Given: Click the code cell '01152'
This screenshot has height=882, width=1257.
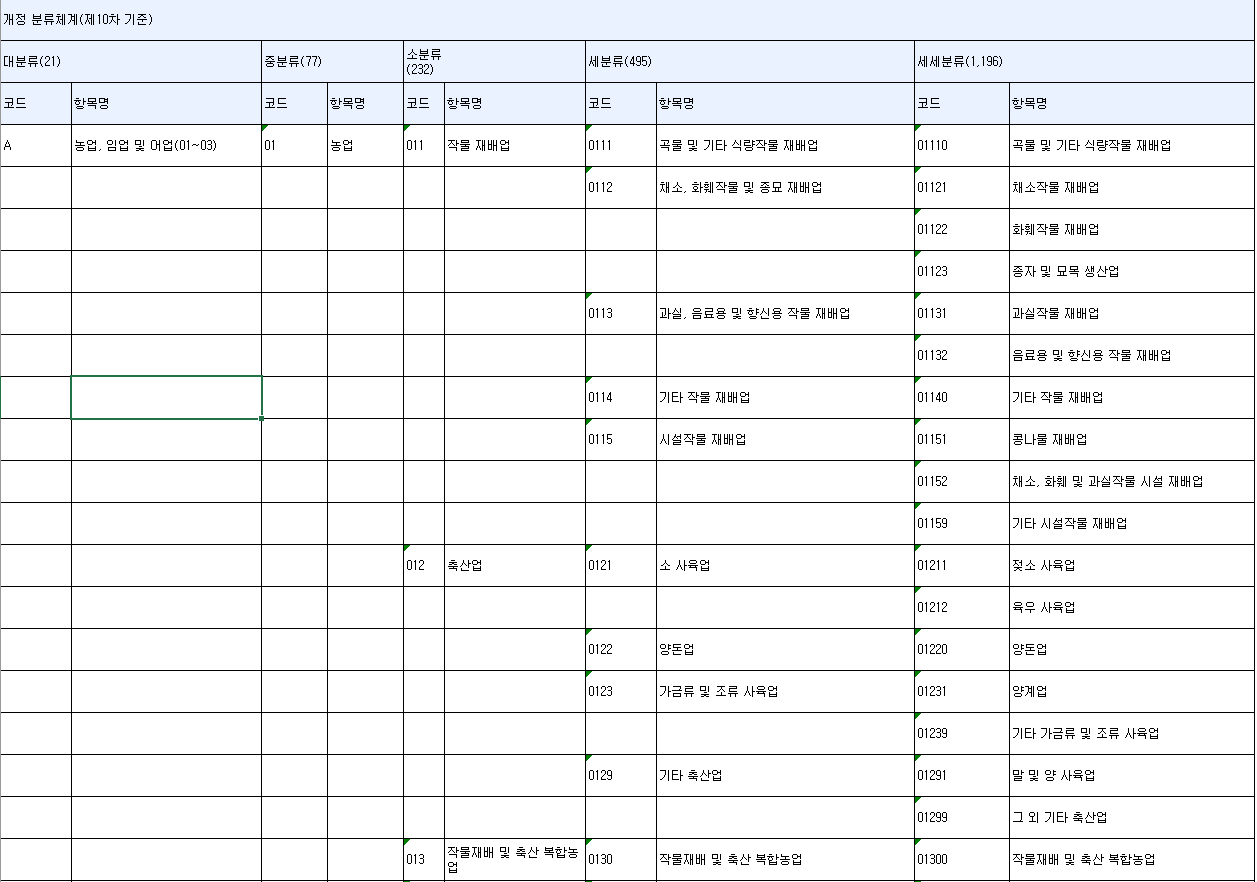Looking at the screenshot, I should [x=962, y=481].
